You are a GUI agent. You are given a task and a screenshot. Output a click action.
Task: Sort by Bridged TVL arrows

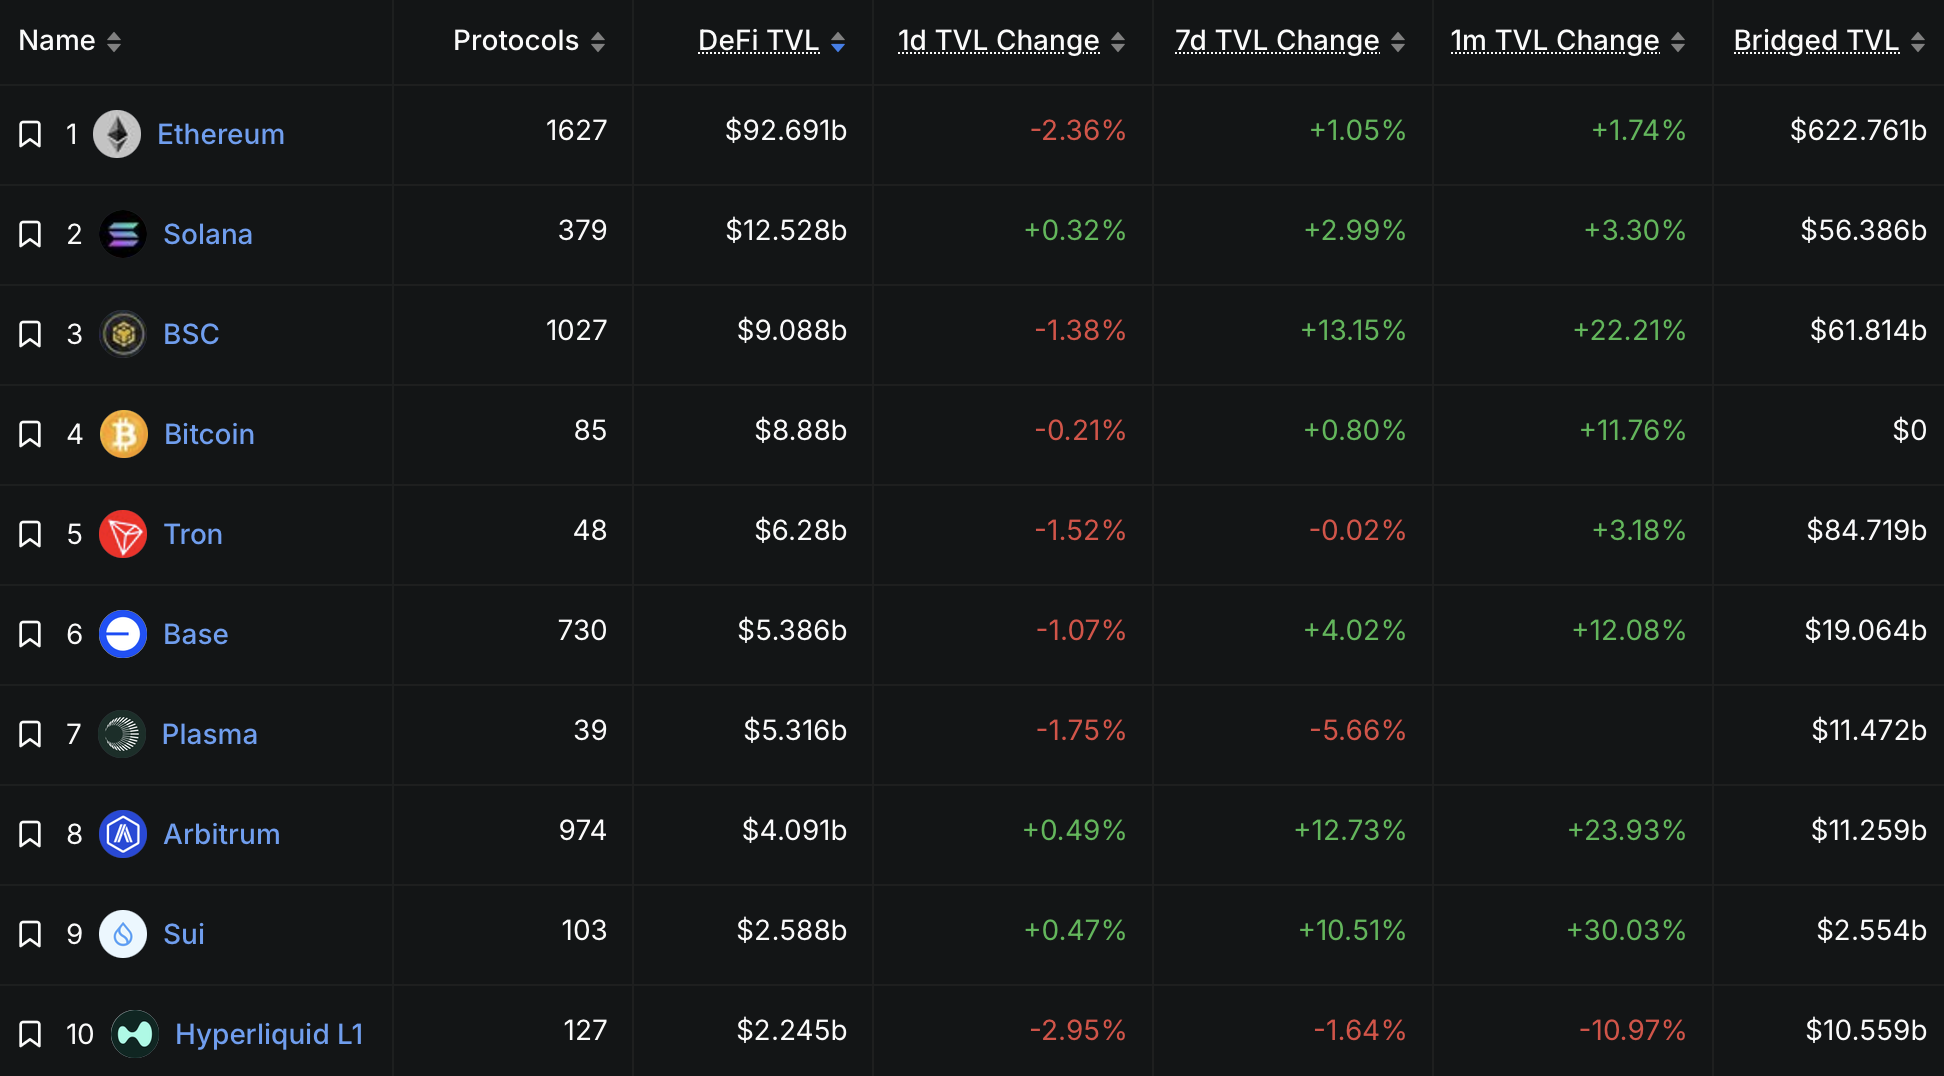tap(1917, 42)
